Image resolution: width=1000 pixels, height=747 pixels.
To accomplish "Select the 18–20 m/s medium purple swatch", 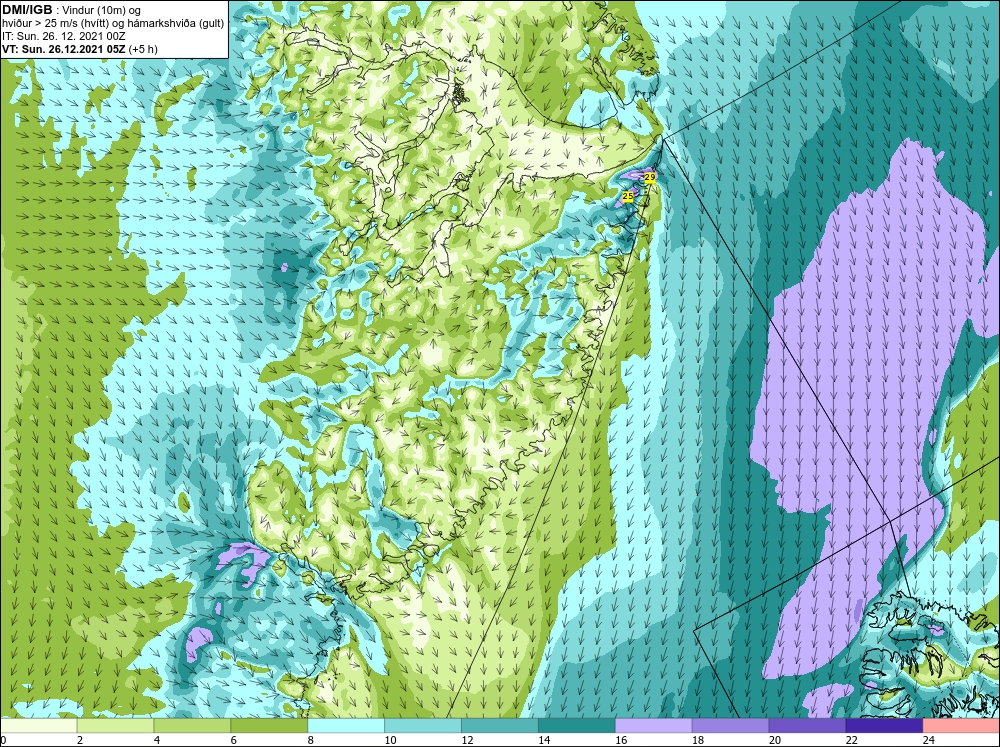I will [730, 726].
